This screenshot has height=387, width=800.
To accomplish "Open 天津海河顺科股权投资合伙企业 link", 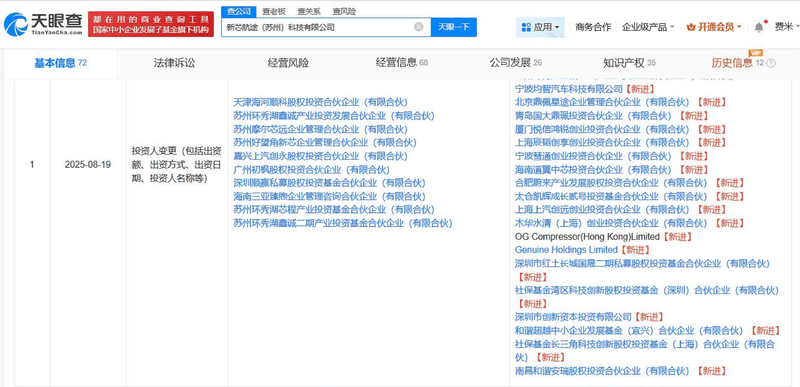I will click(x=320, y=102).
